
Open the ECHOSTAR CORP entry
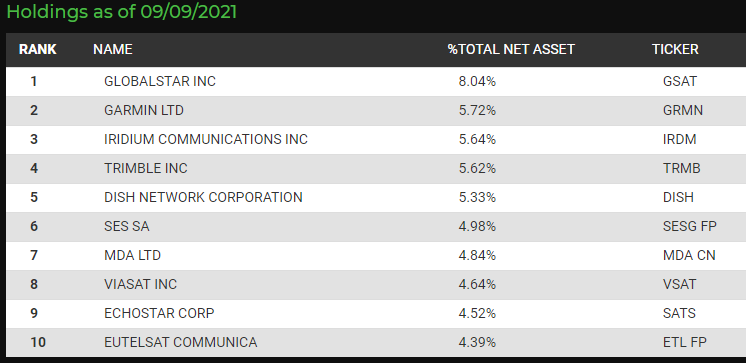pyautogui.click(x=159, y=314)
